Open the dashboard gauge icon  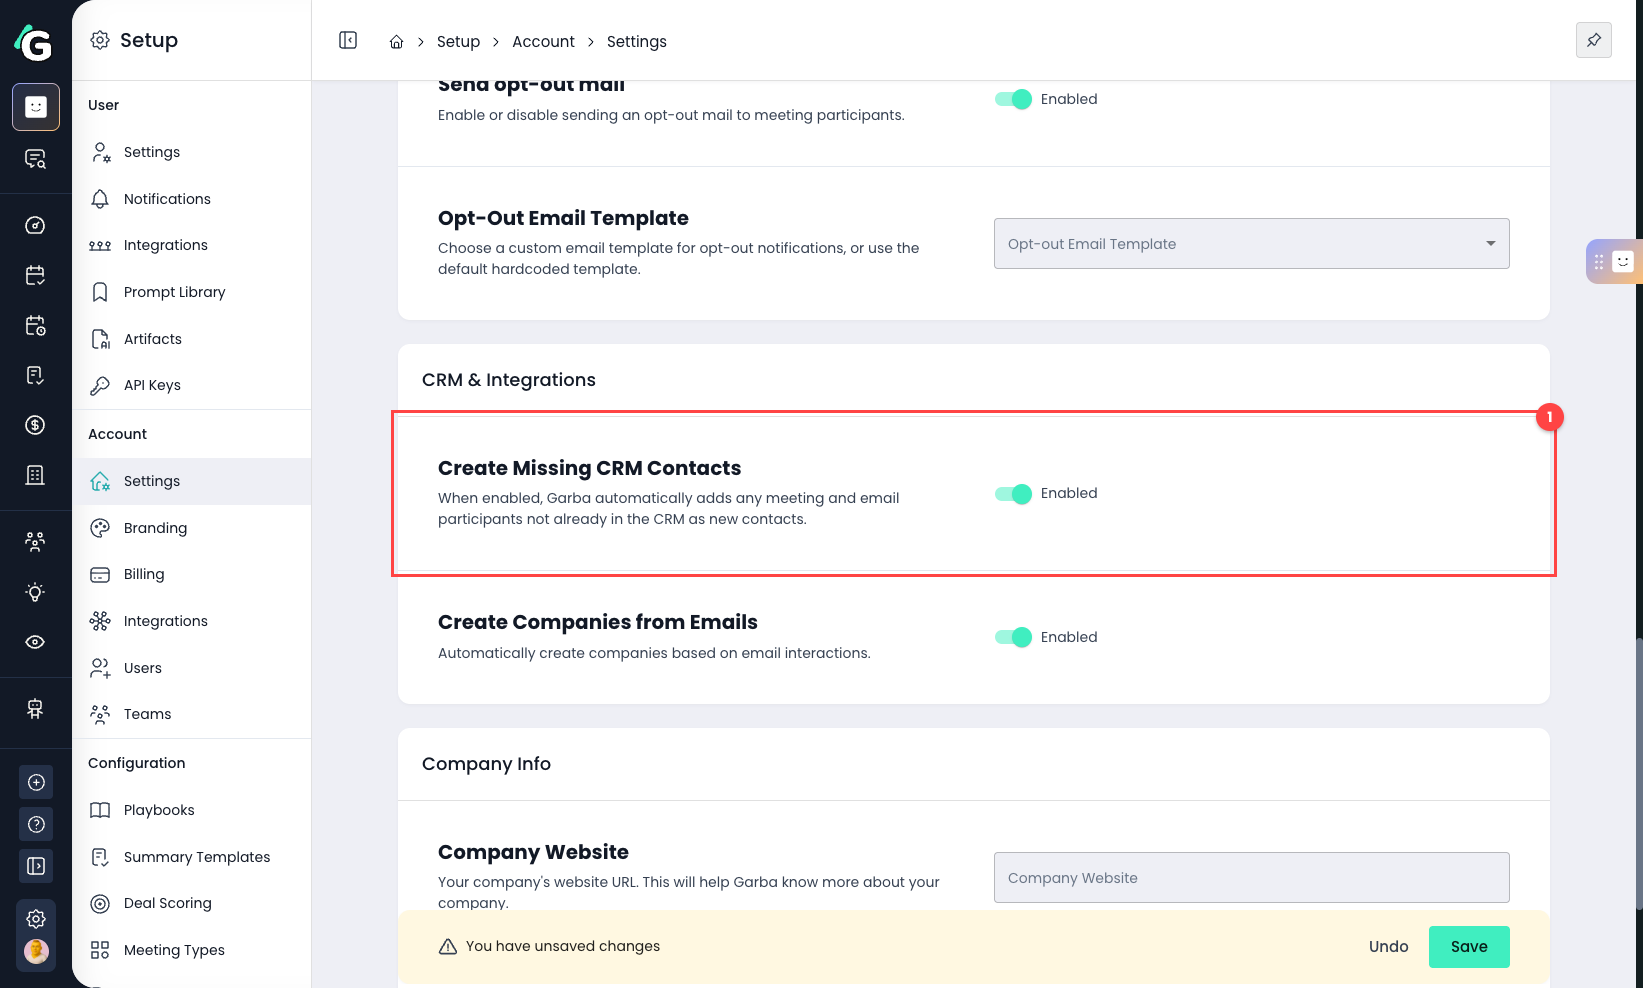tap(36, 225)
